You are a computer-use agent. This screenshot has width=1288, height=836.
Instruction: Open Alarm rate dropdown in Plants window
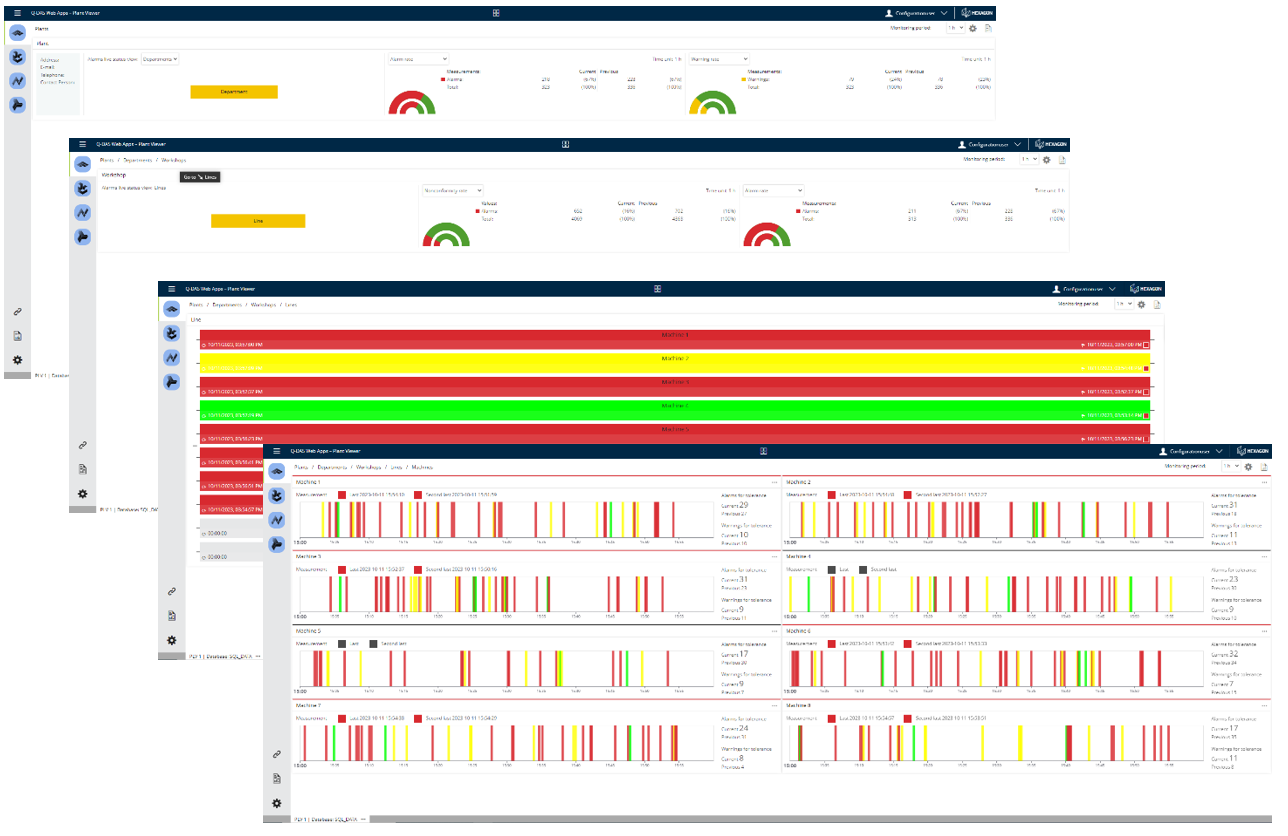tap(418, 60)
